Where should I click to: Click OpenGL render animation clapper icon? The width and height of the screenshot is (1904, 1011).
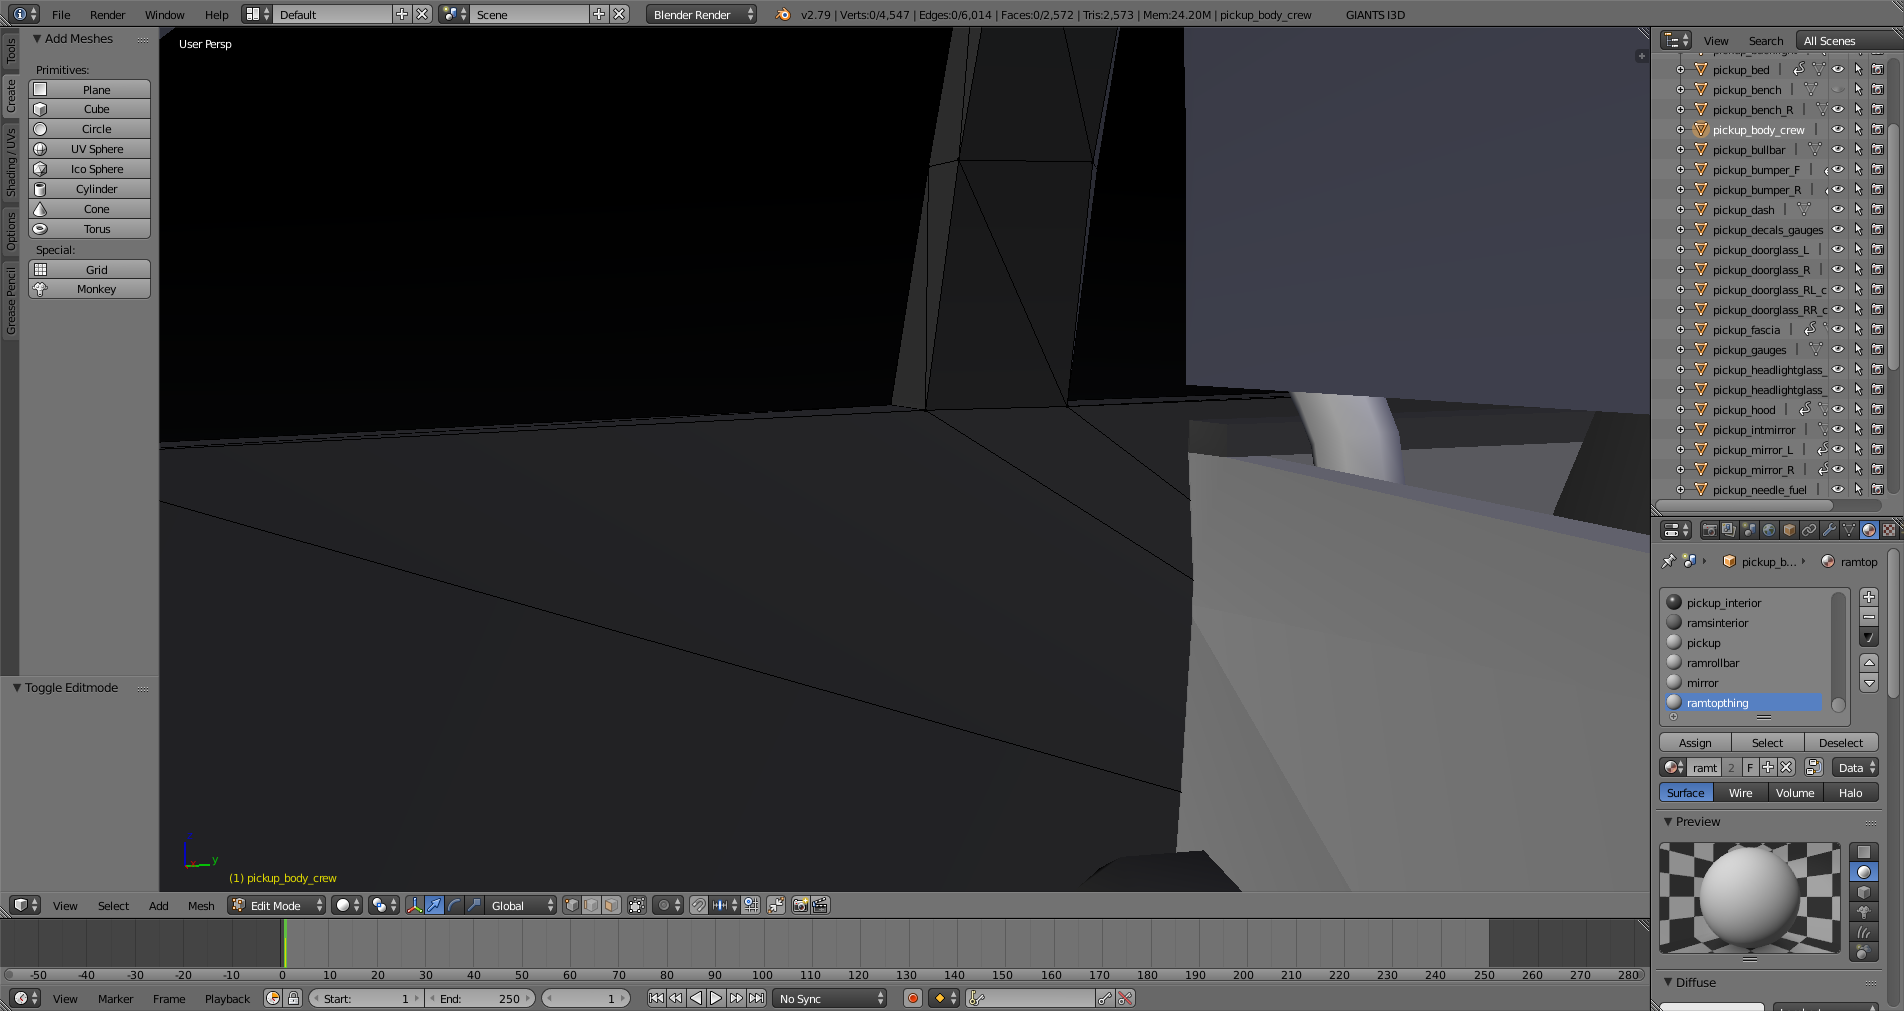click(x=820, y=905)
